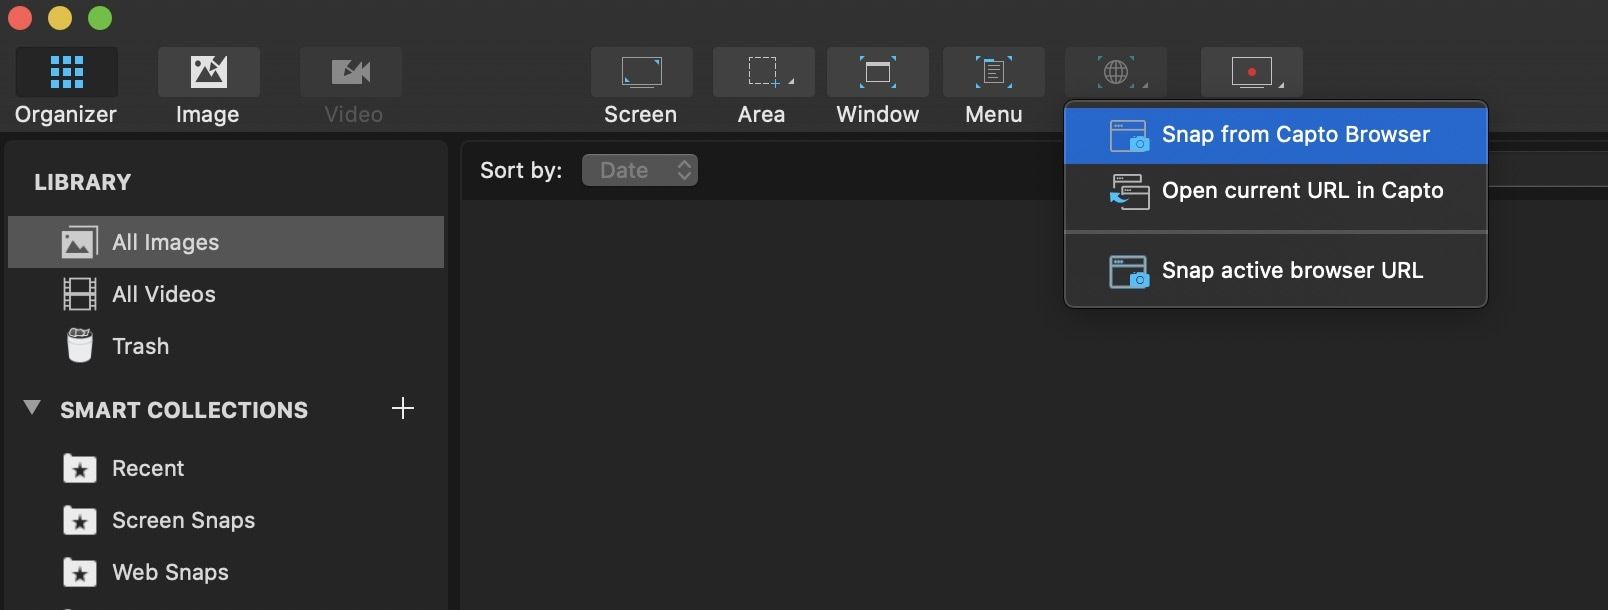Add a new smart collection

[x=402, y=408]
